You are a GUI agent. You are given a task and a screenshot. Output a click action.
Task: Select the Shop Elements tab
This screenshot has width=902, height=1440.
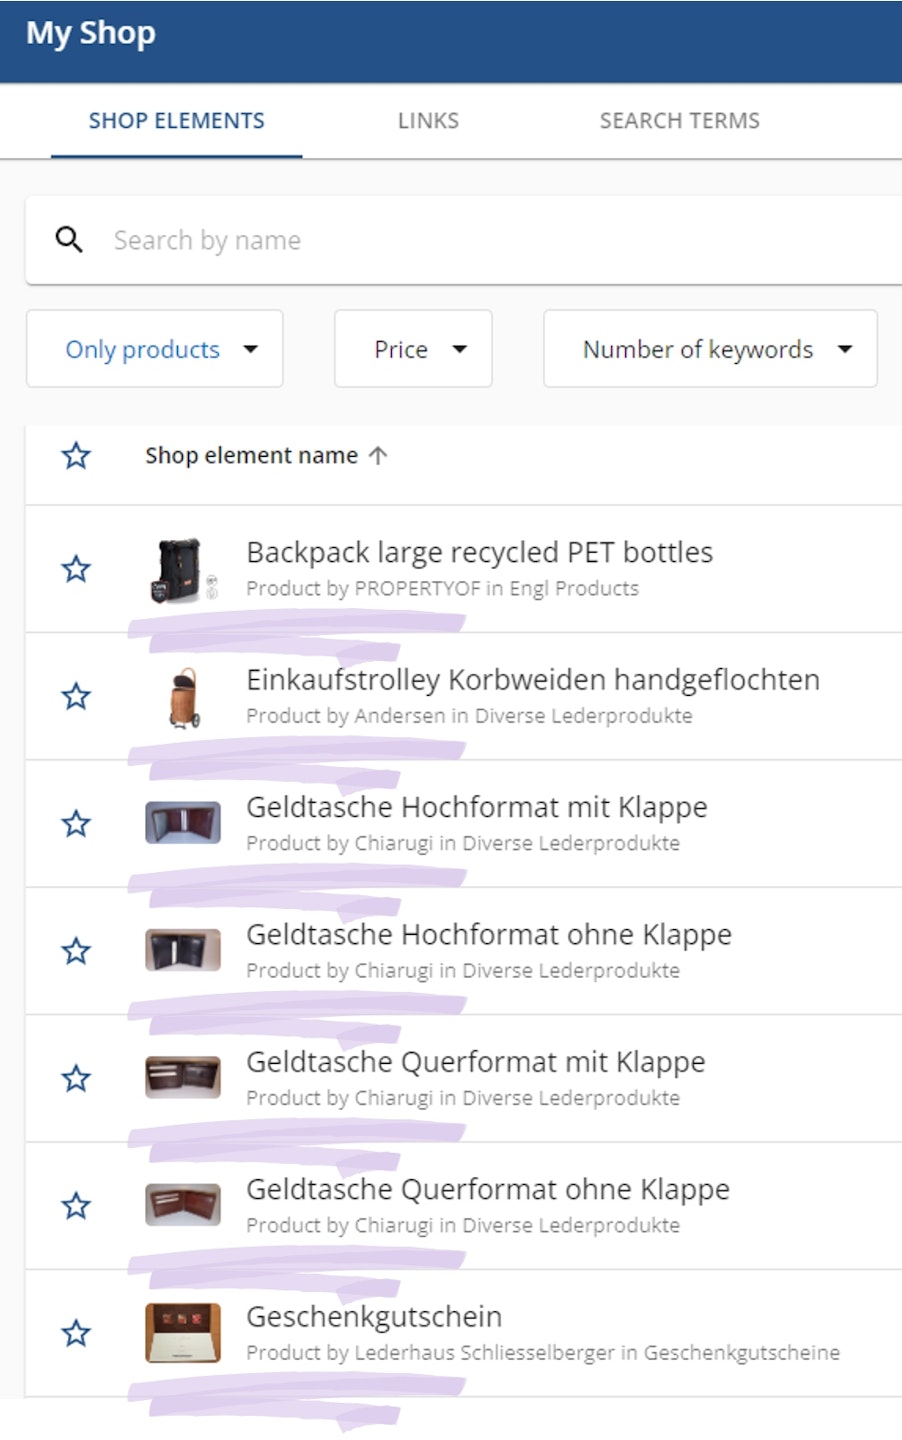(176, 121)
